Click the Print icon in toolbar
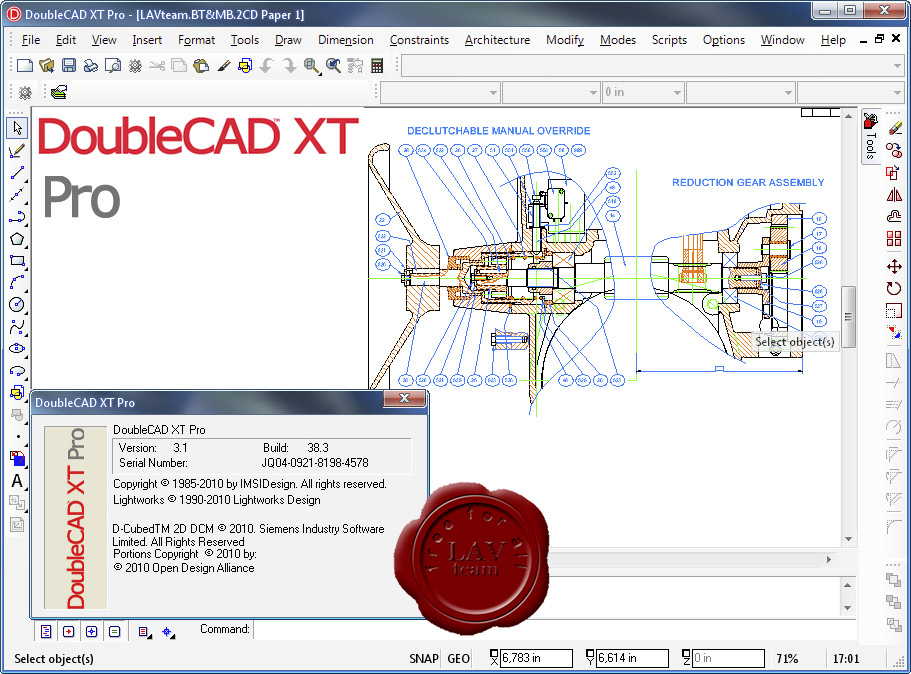Viewport: 911px width, 674px height. [x=91, y=66]
